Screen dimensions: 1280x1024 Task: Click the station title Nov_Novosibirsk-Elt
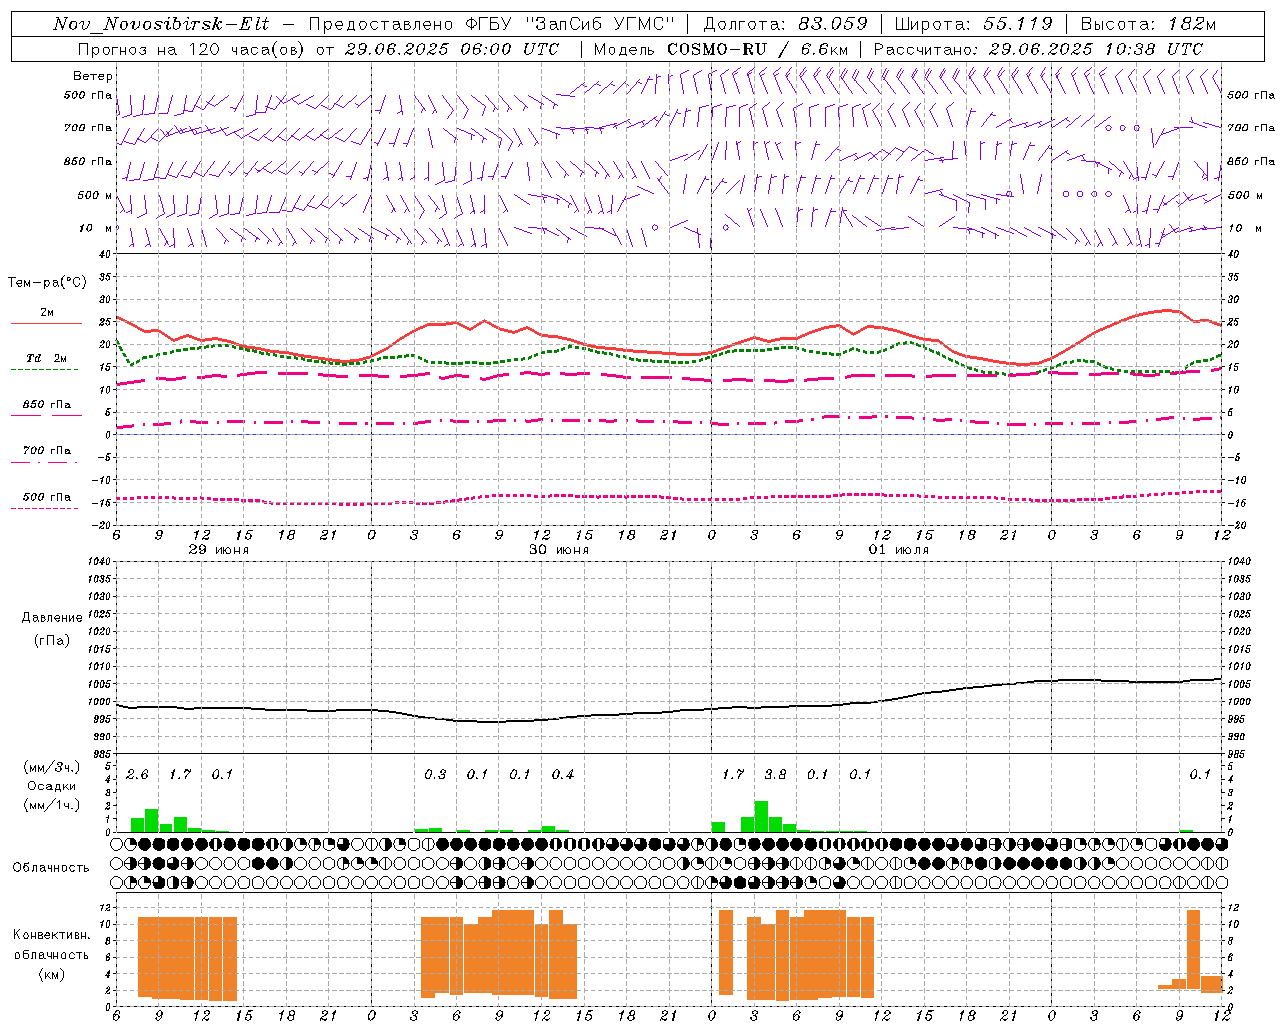pyautogui.click(x=161, y=24)
